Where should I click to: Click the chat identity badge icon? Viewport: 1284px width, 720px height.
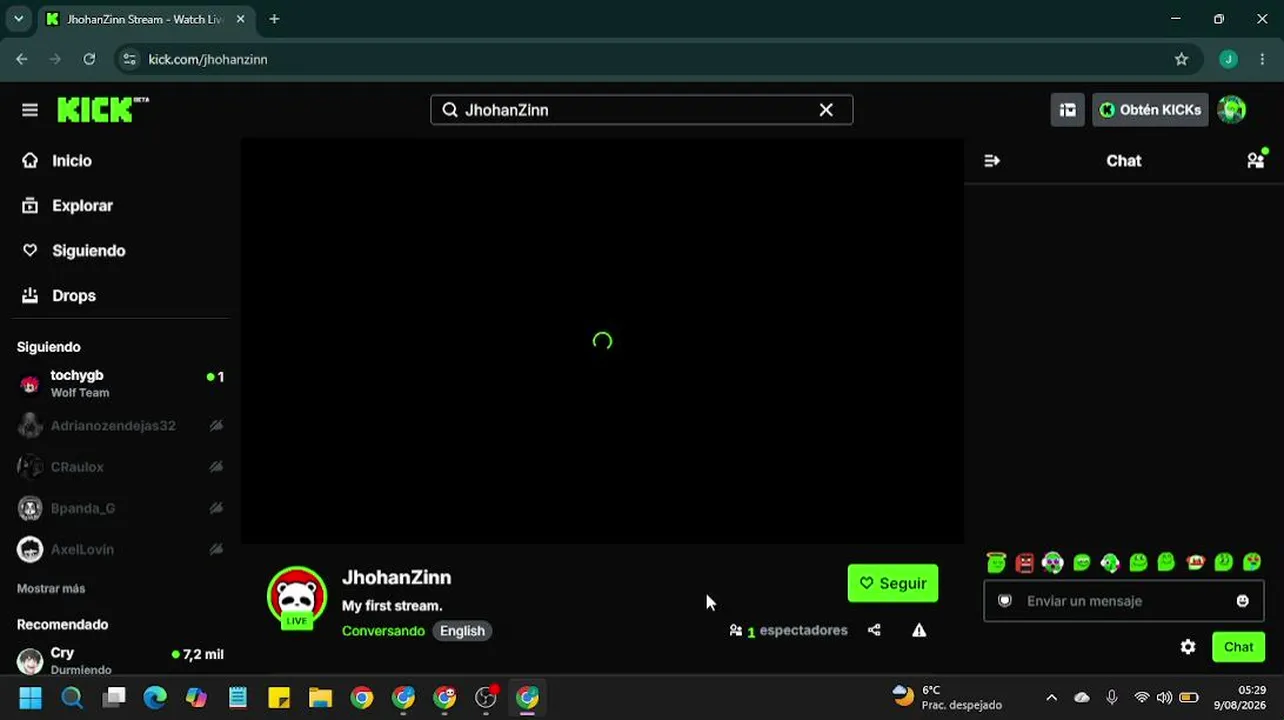pos(1005,601)
